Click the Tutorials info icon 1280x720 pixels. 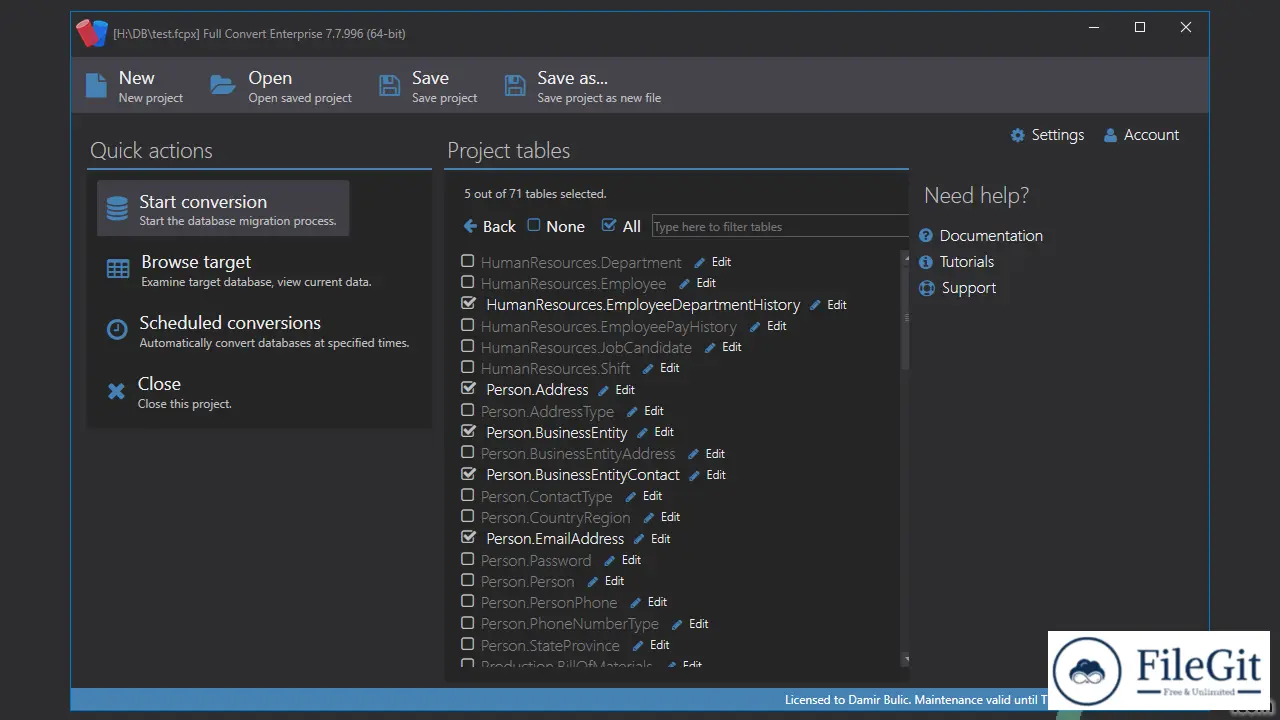(926, 262)
